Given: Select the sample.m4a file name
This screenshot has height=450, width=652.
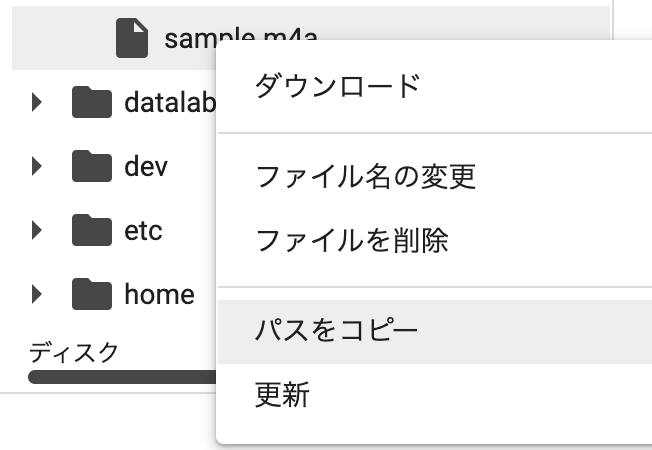Looking at the screenshot, I should (241, 38).
